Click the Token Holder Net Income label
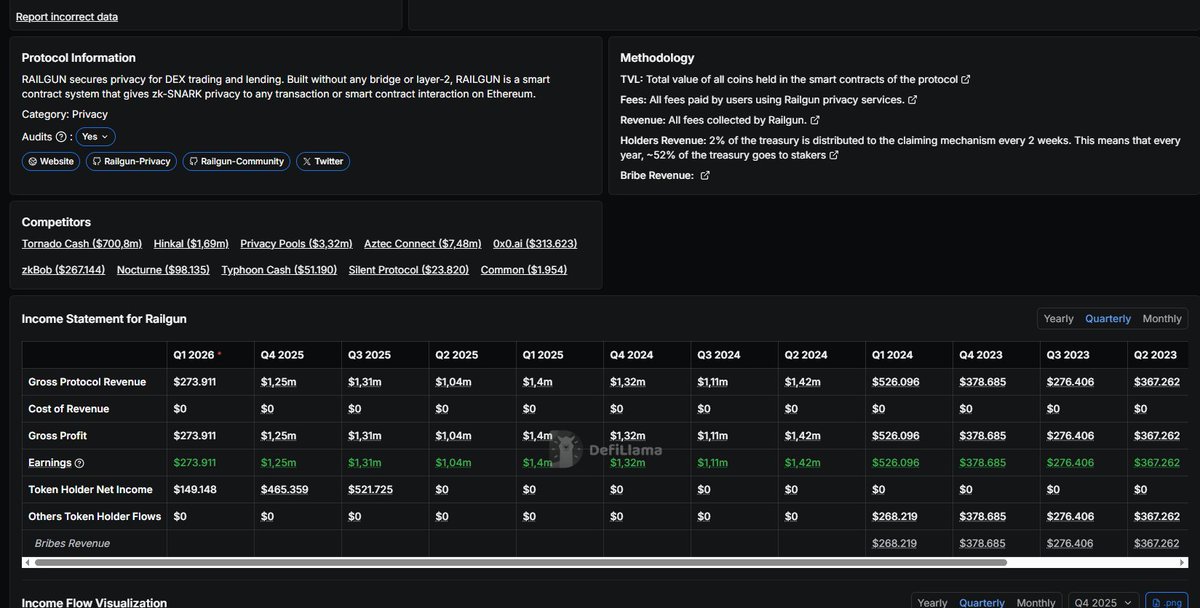This screenshot has height=608, width=1200. pos(91,490)
